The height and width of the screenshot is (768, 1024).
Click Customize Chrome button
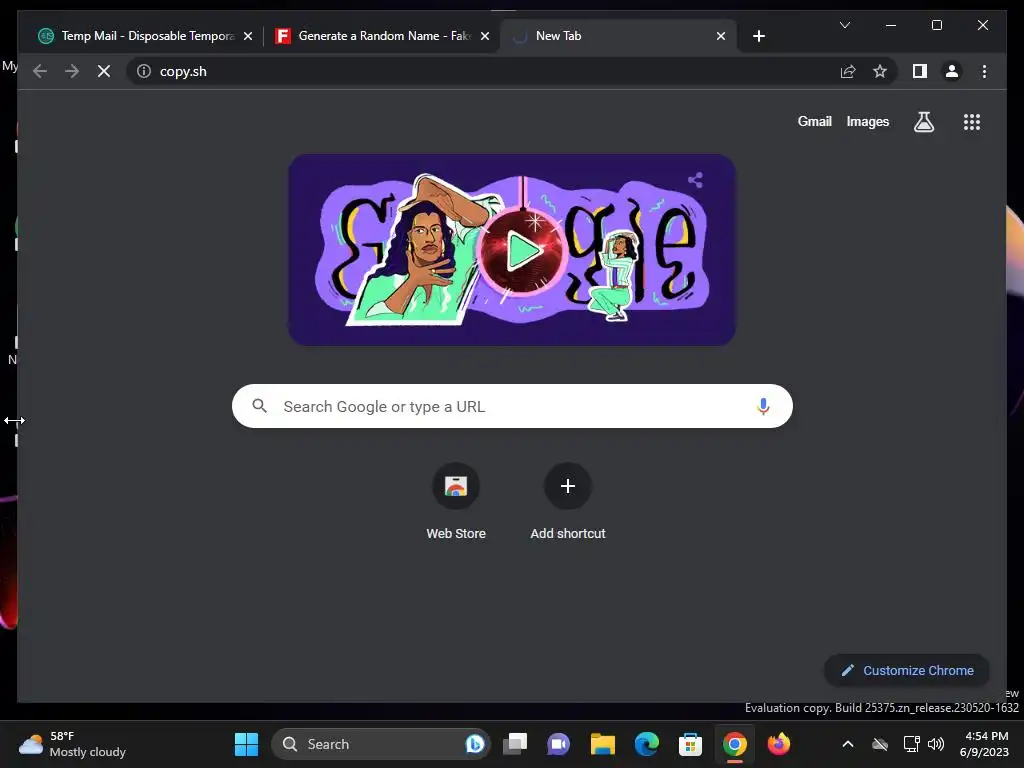click(907, 670)
